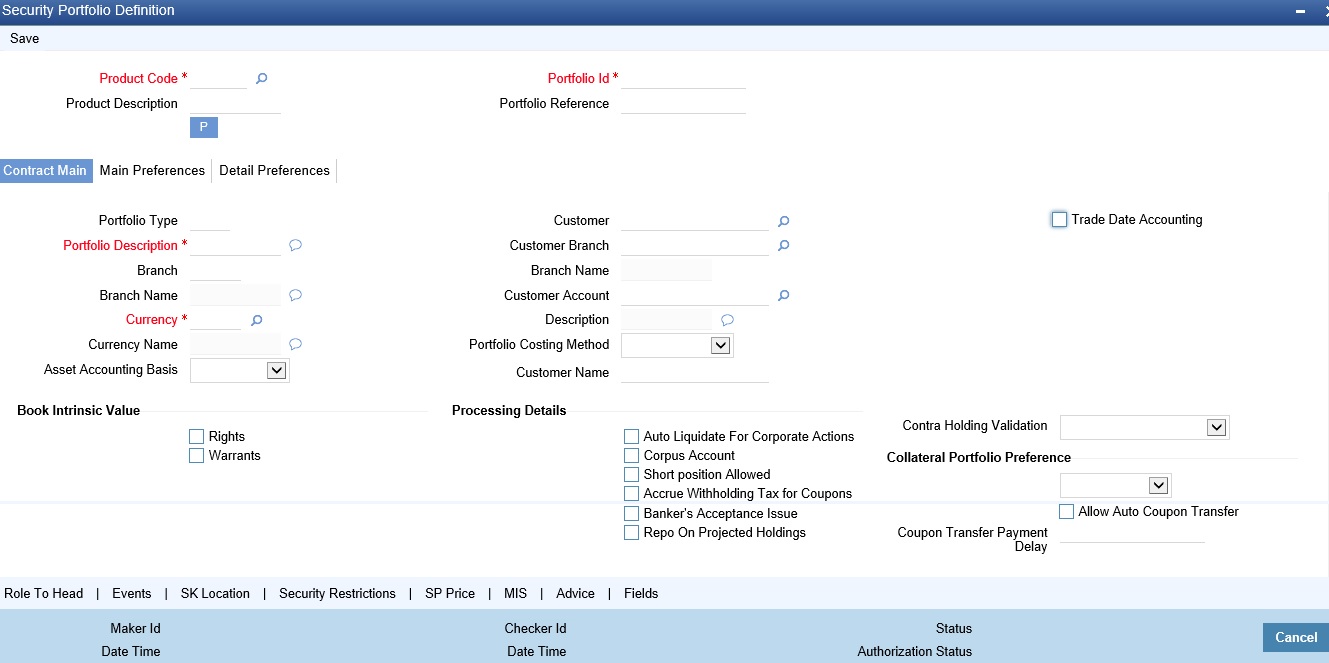Focus the Customer Account input field
The image size is (1329, 663).
click(x=695, y=296)
